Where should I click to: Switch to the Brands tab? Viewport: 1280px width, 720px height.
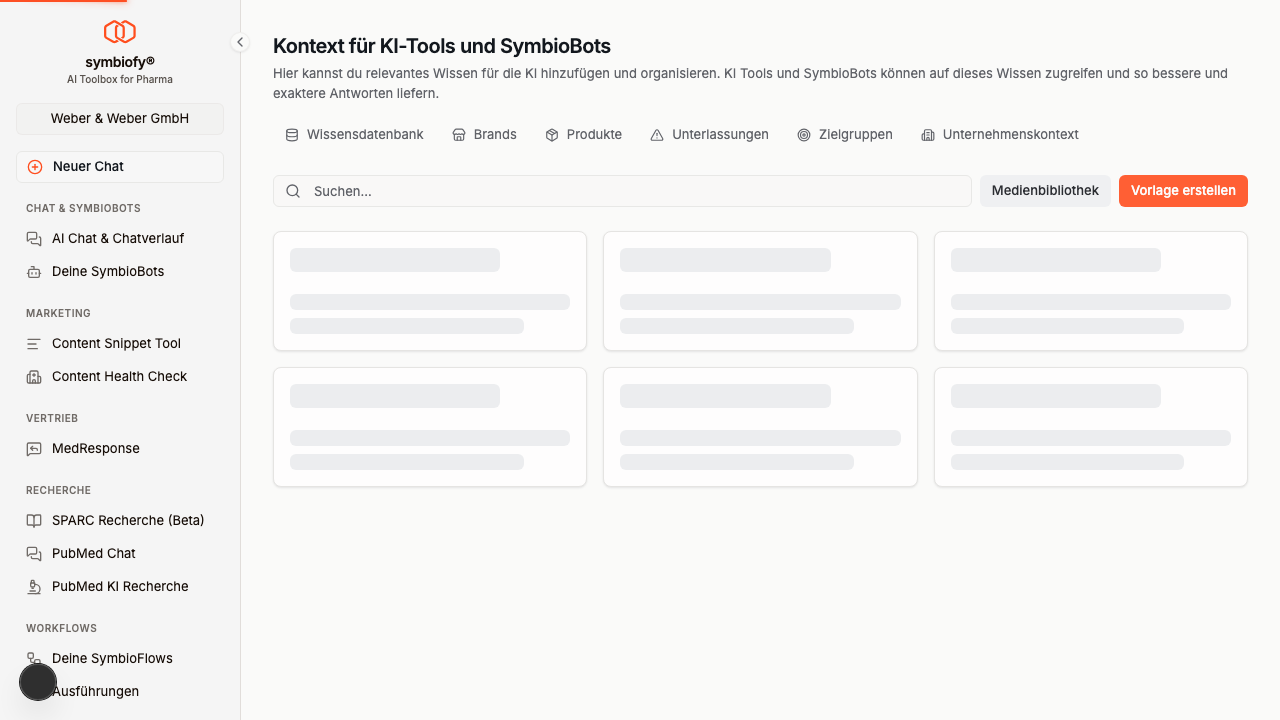485,135
